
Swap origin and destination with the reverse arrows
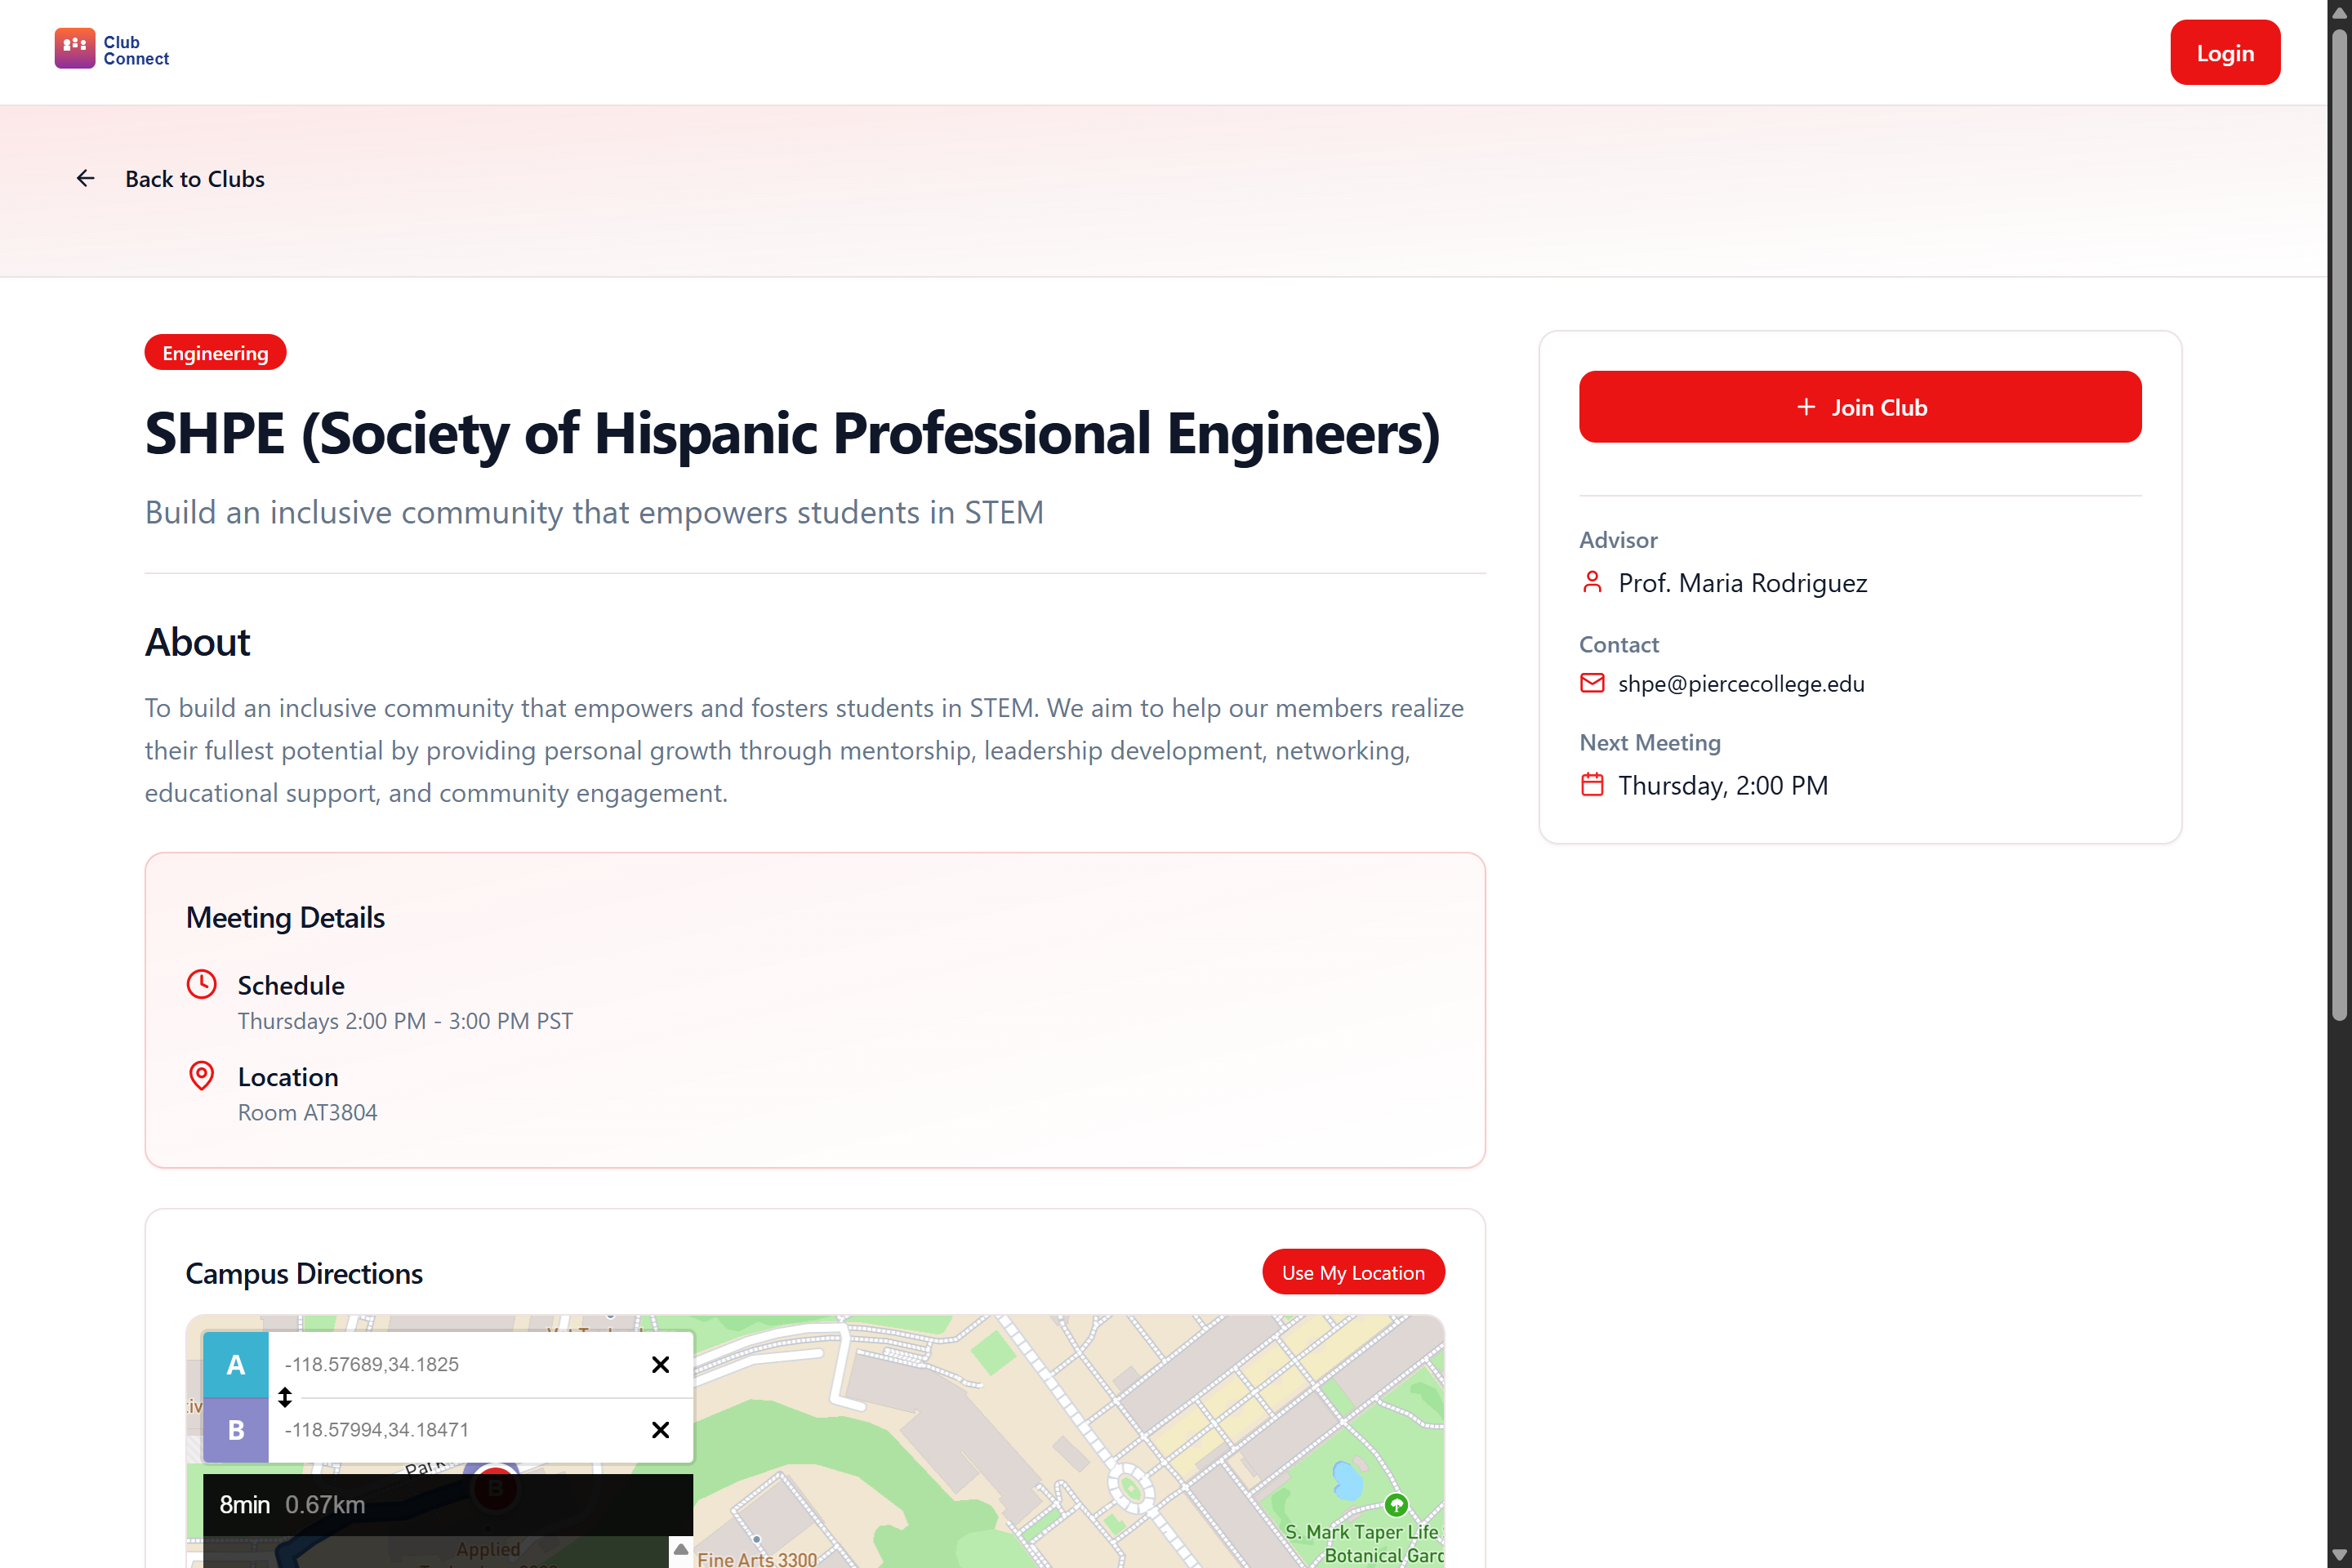(x=285, y=1397)
